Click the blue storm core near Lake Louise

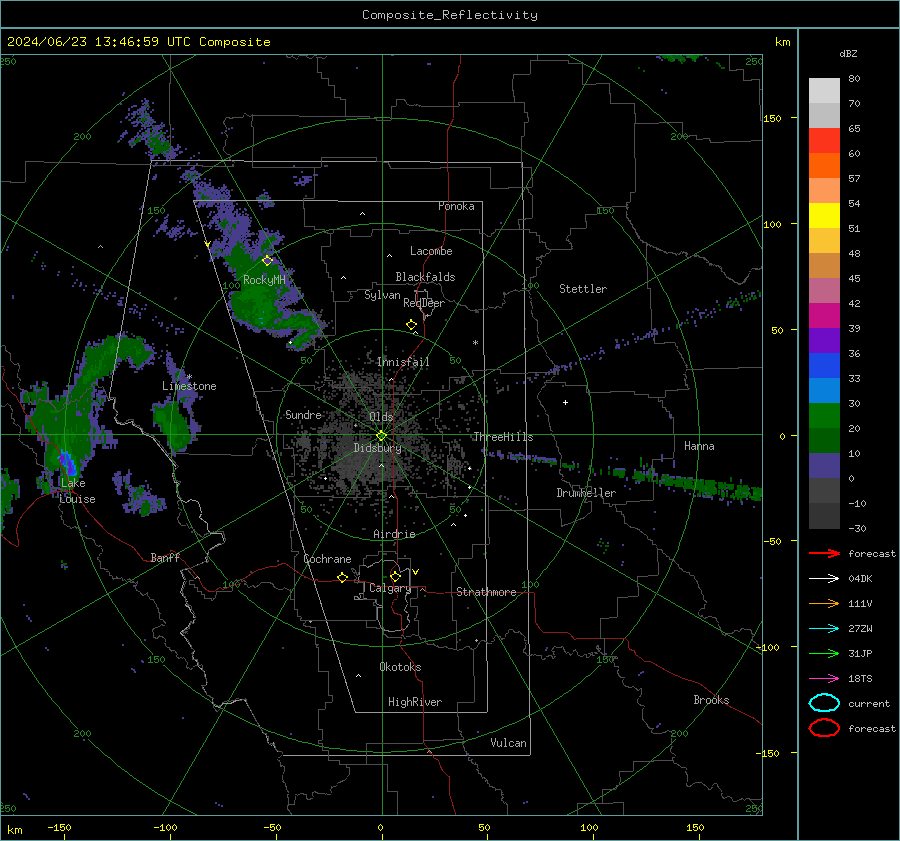tap(67, 463)
